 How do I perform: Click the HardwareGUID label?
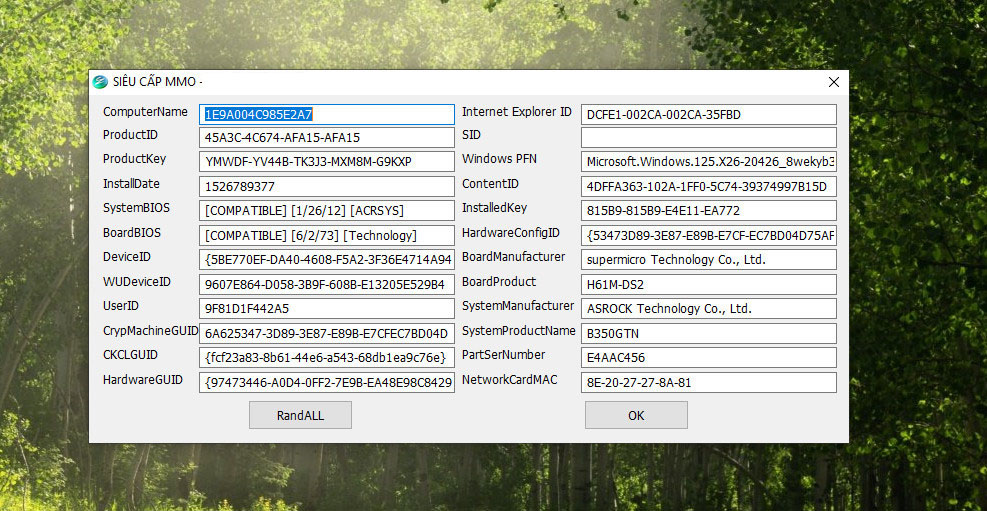(x=143, y=379)
